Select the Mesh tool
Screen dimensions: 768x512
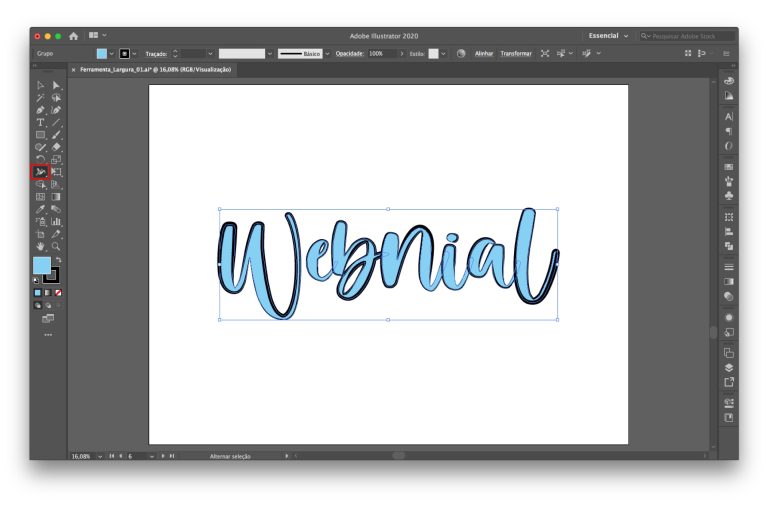[x=40, y=197]
